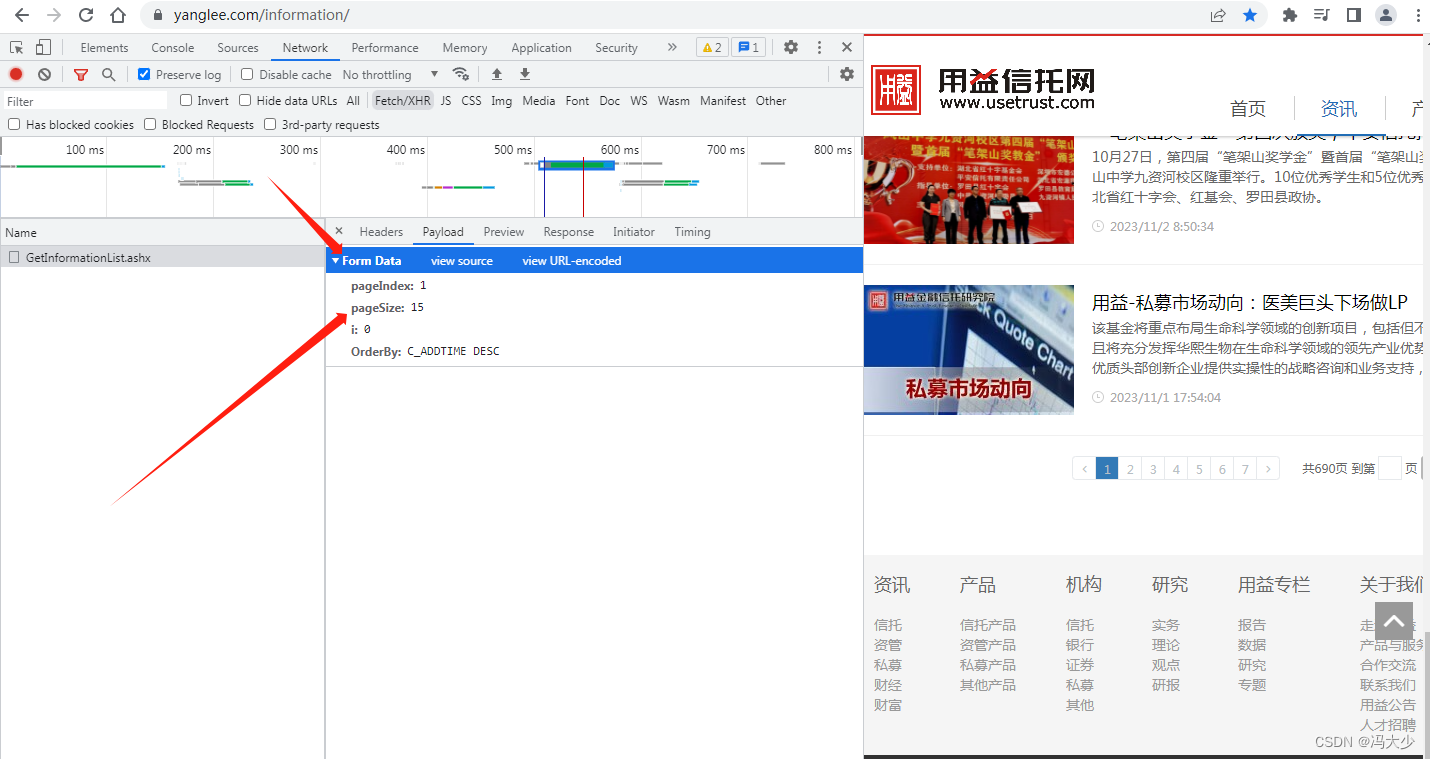Open the Preview tab of request
The width and height of the screenshot is (1430, 759).
pyautogui.click(x=504, y=231)
